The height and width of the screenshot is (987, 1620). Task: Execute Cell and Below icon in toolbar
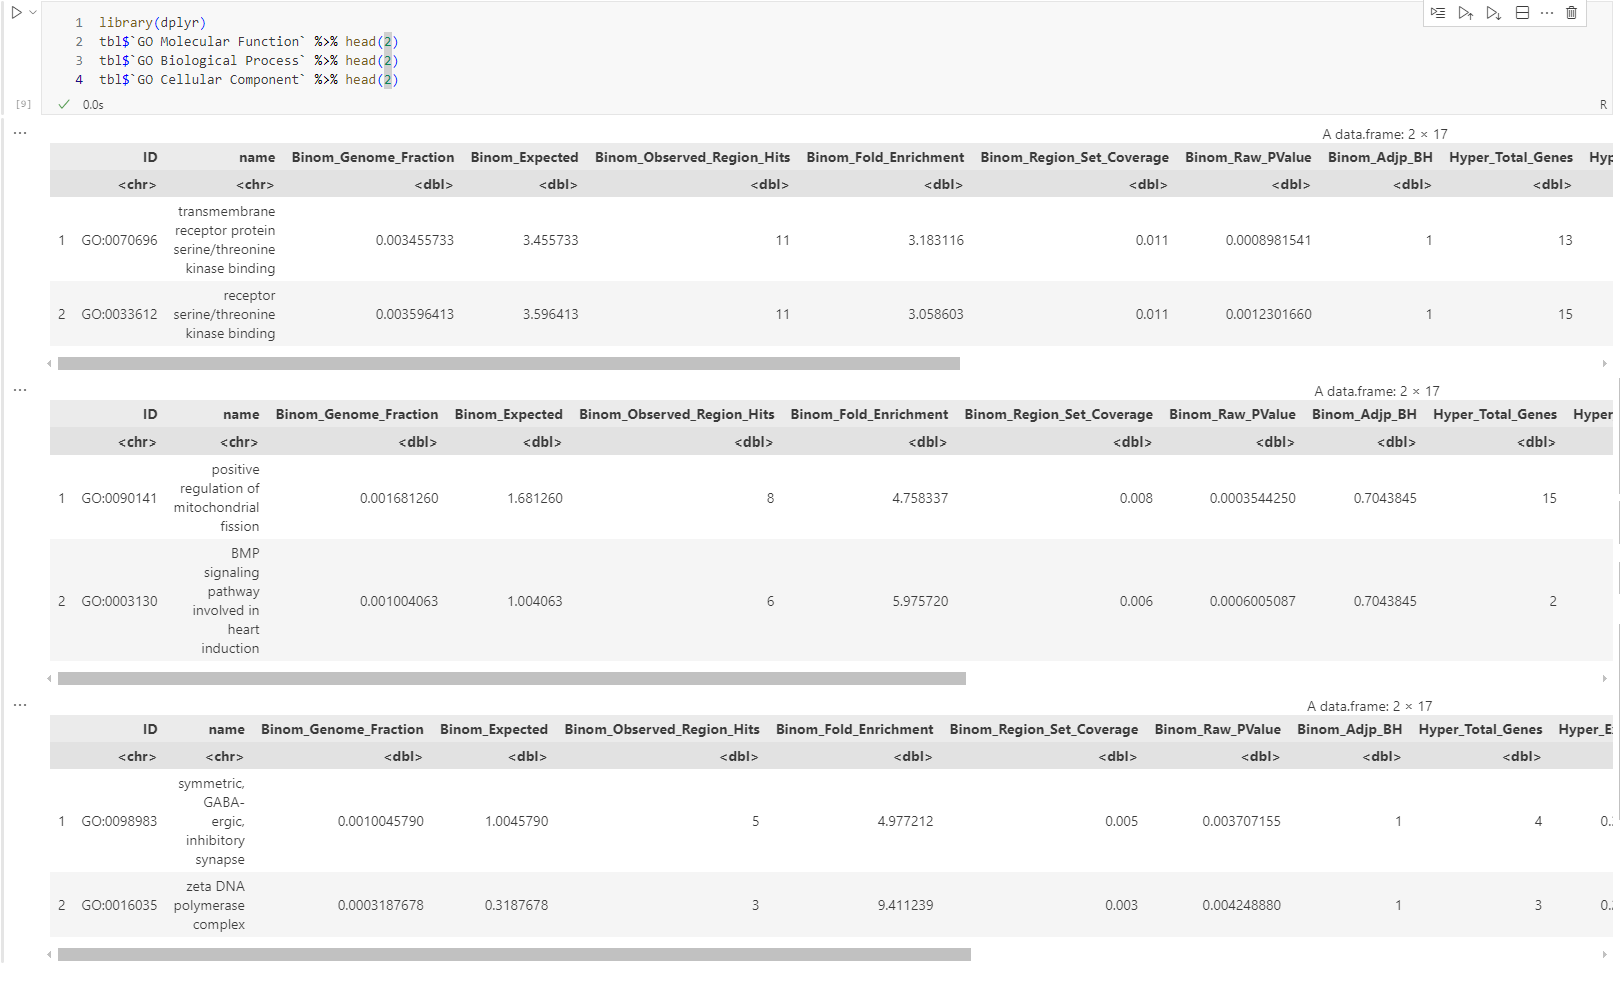coord(1493,13)
